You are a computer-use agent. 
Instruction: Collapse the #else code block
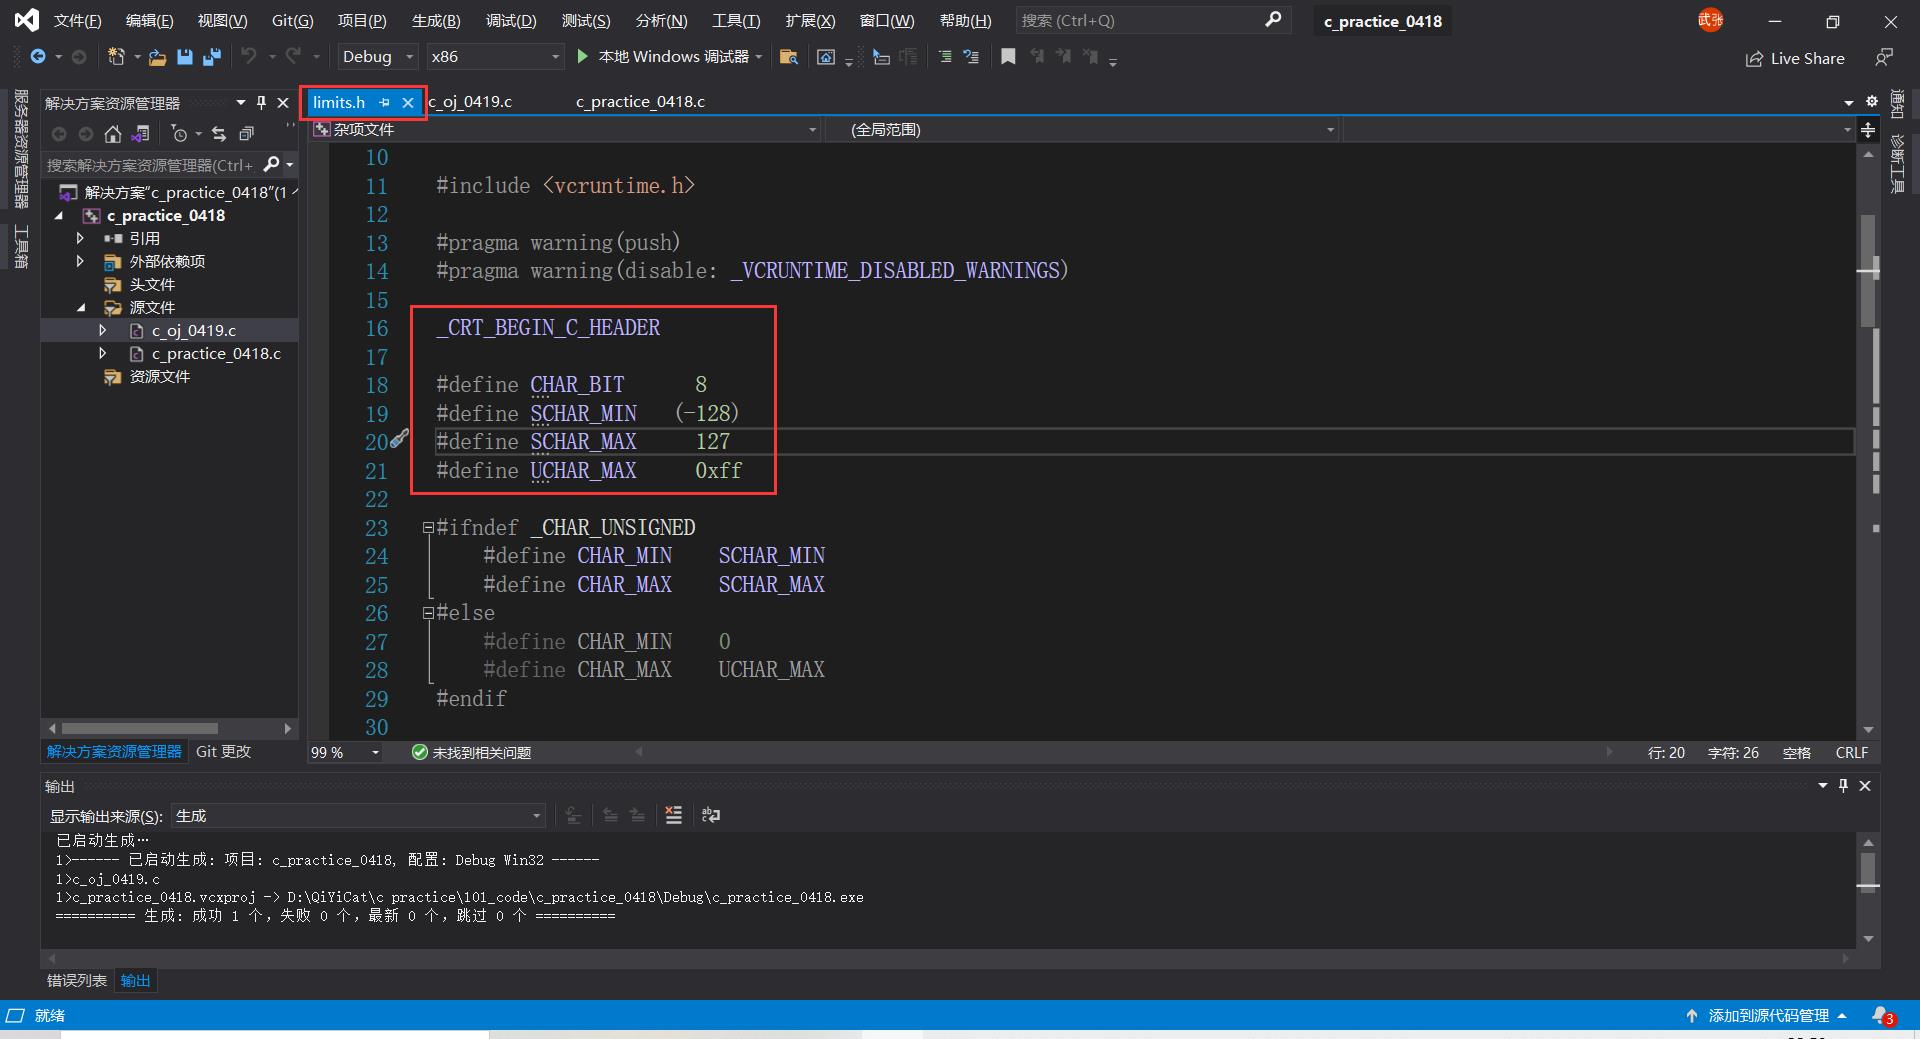[428, 613]
